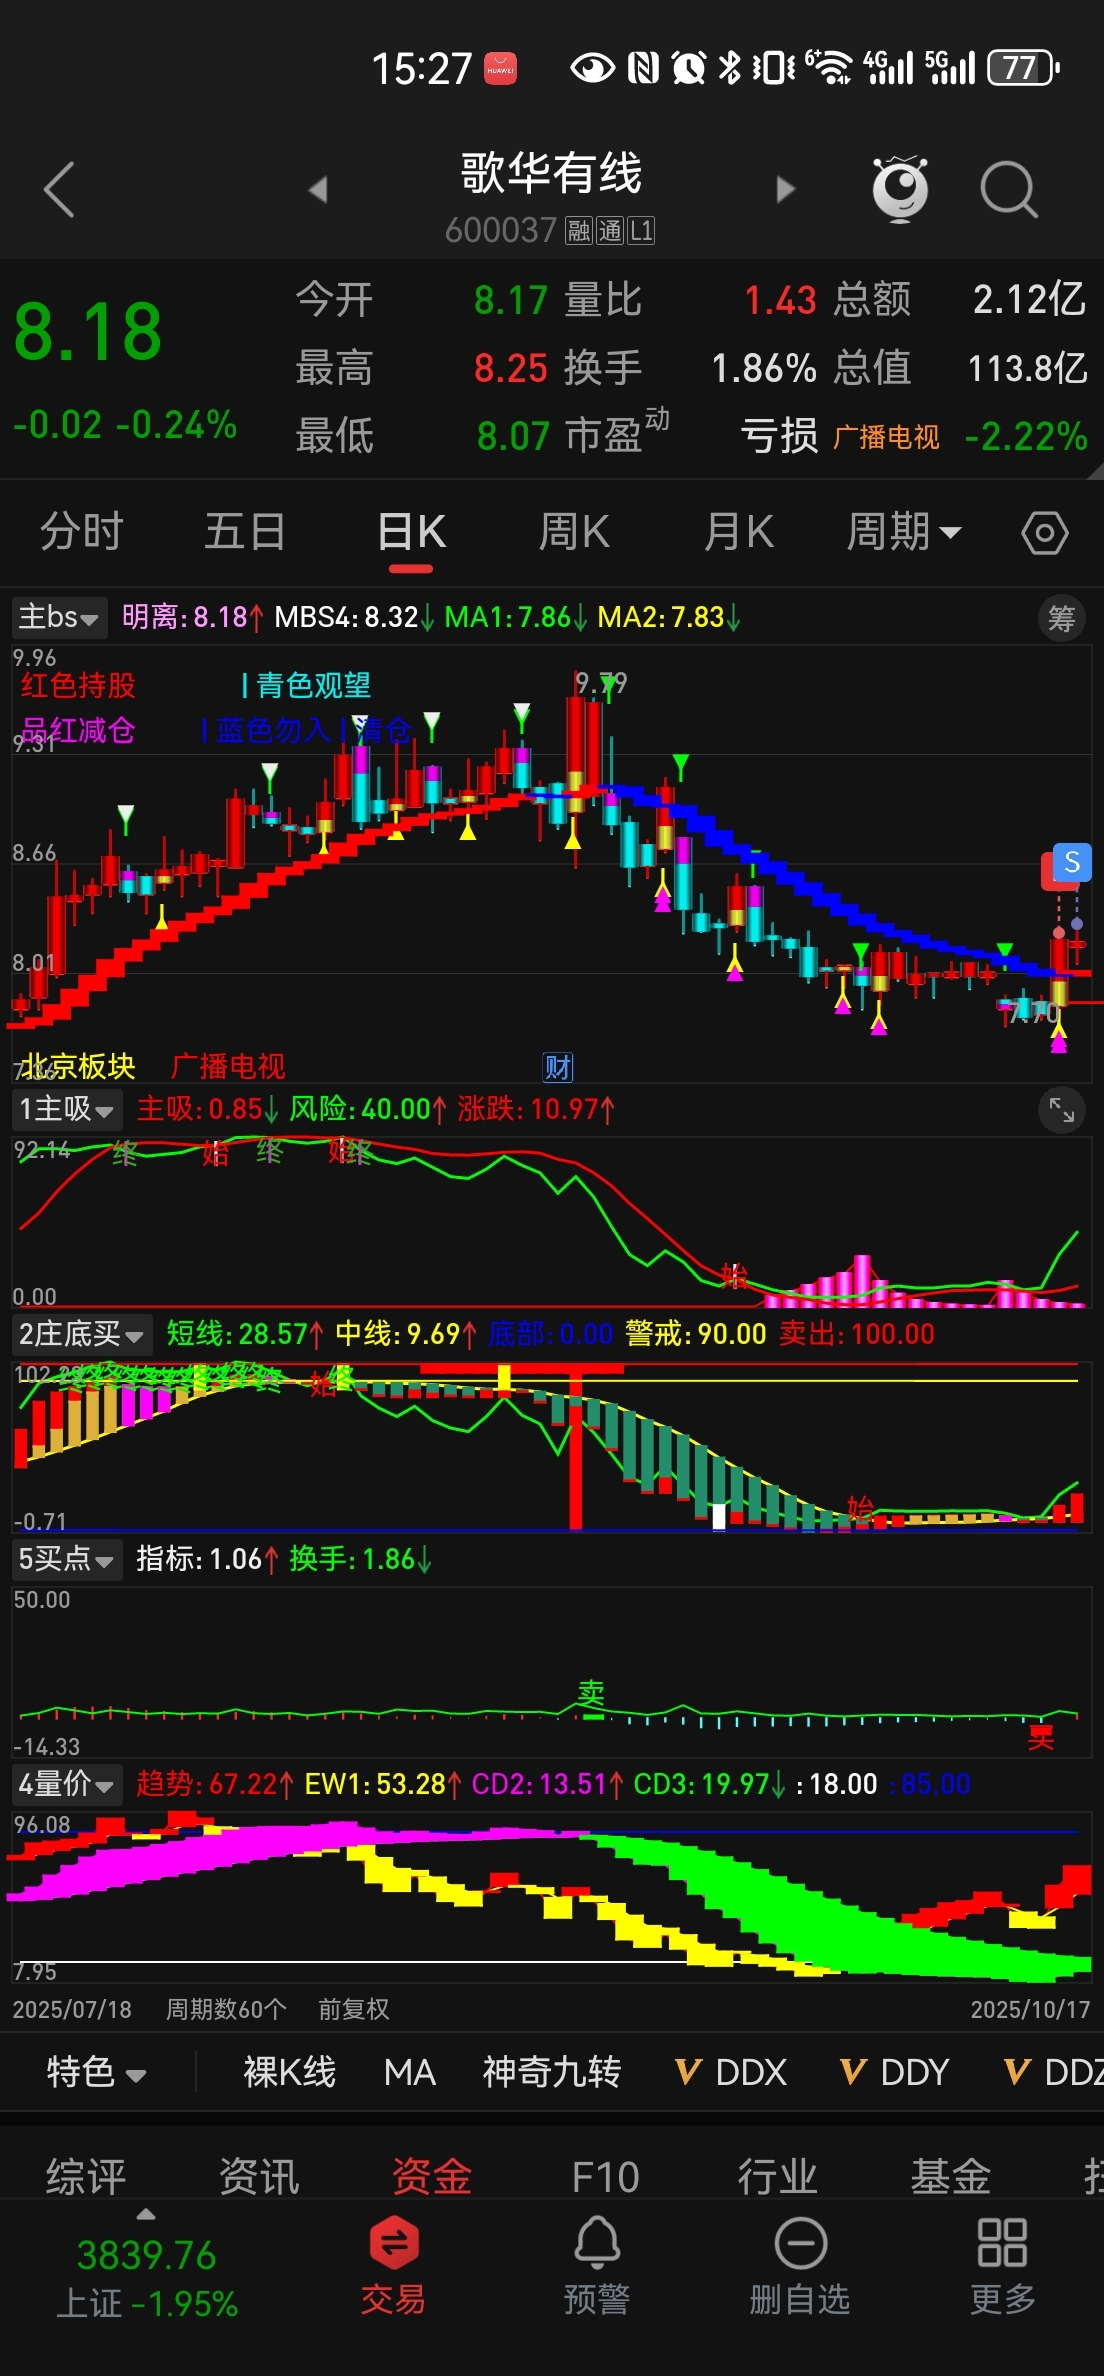The image size is (1104, 2376).
Task: Switch to 月K tab
Action: (739, 532)
